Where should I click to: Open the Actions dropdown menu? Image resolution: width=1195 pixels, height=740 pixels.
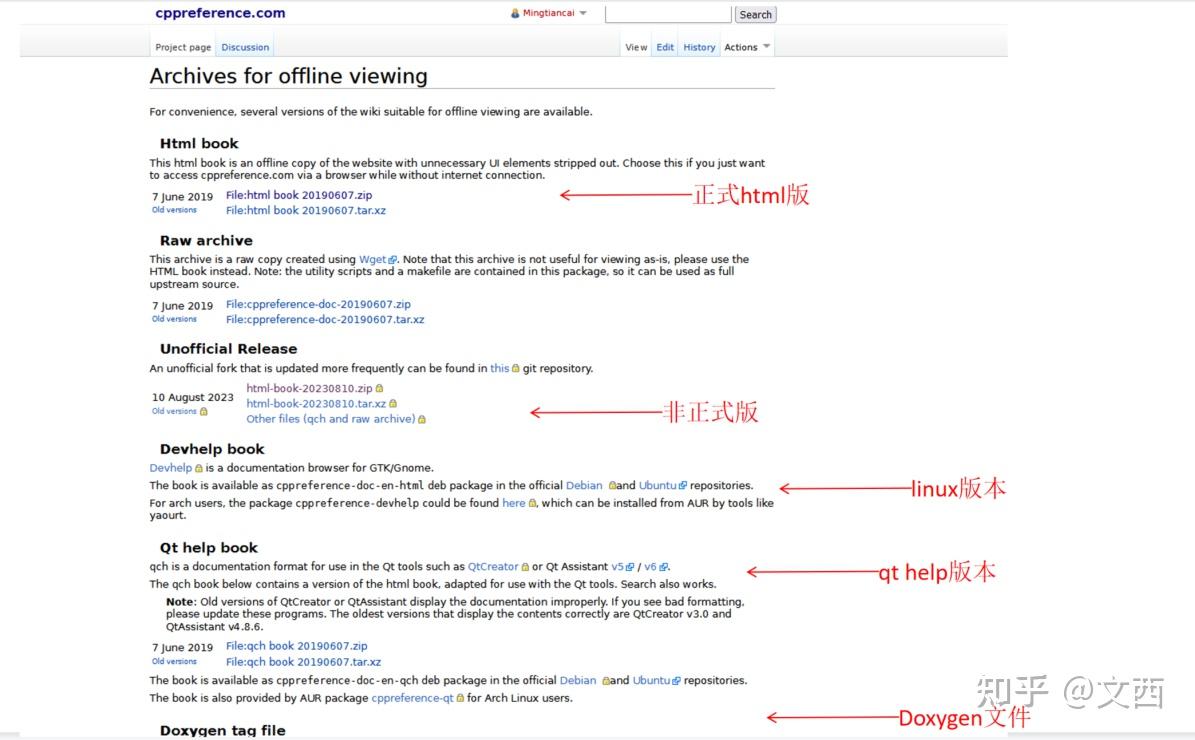pos(742,46)
